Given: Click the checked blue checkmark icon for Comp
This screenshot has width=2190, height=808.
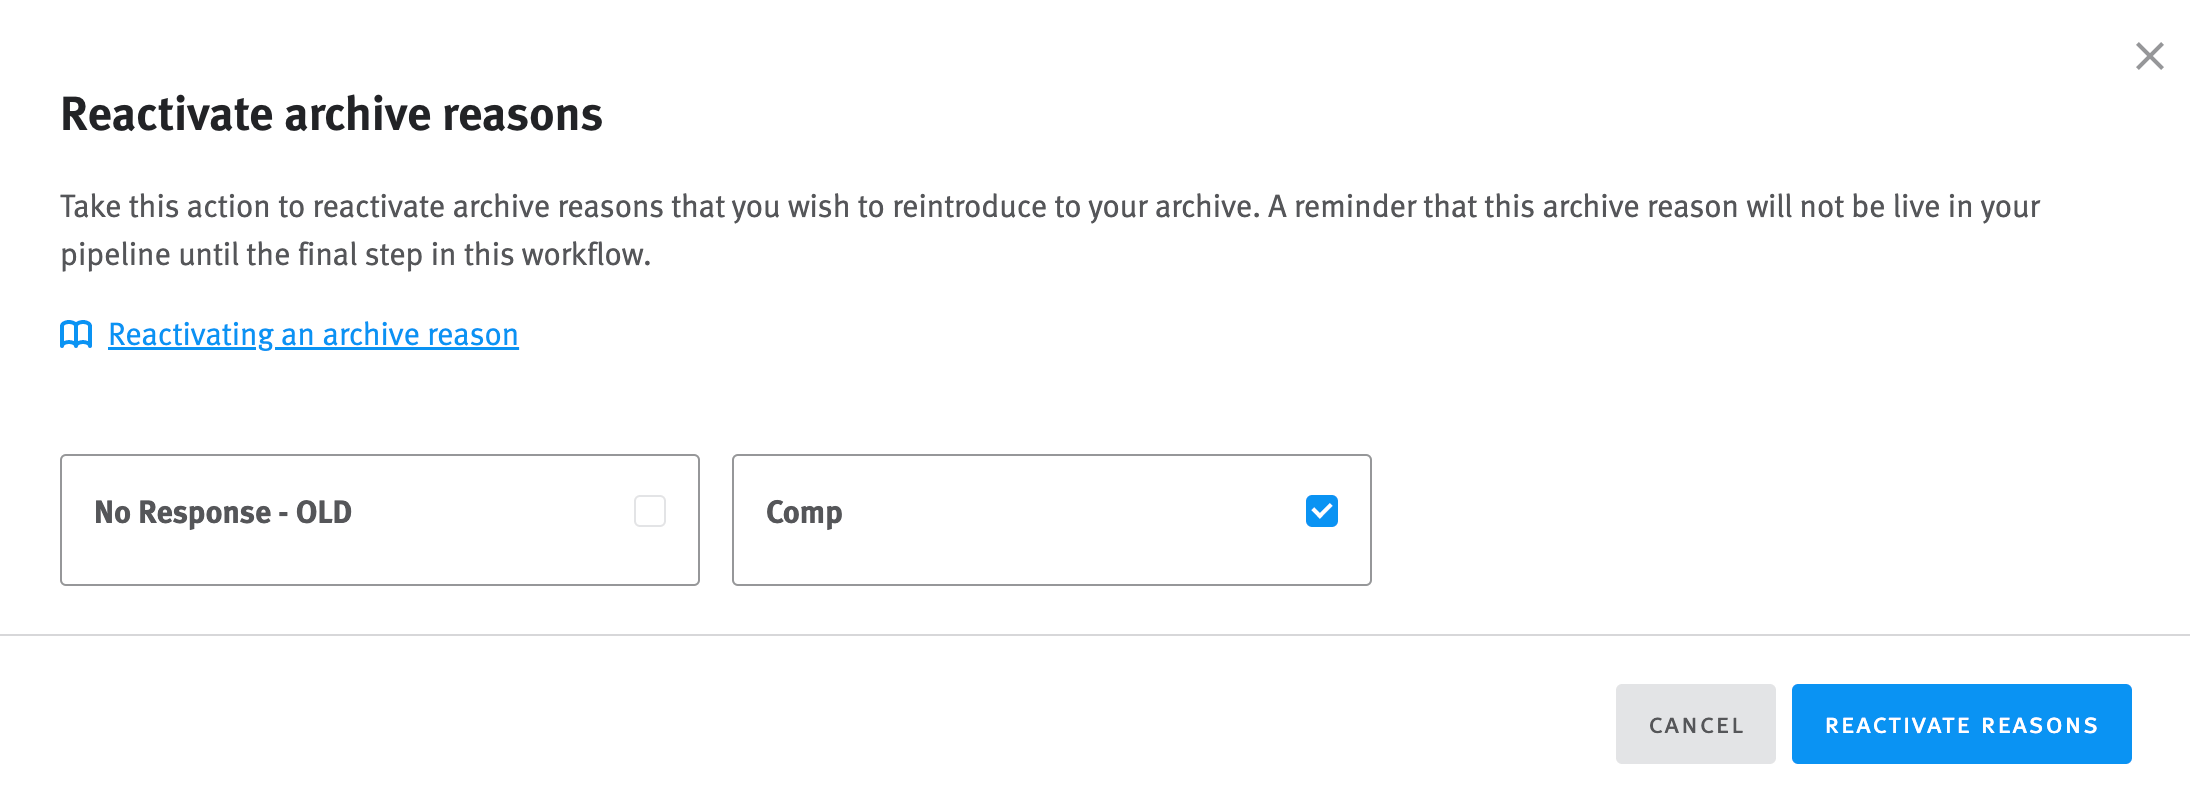Looking at the screenshot, I should tap(1322, 512).
